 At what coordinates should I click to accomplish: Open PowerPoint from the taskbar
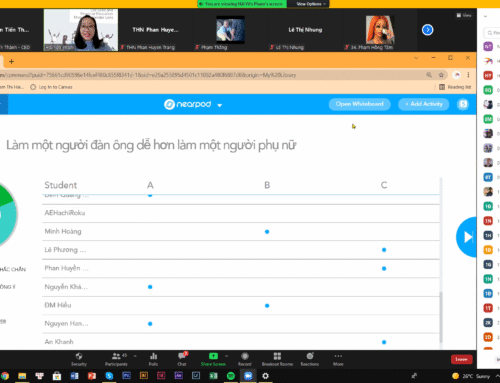click(x=92, y=376)
